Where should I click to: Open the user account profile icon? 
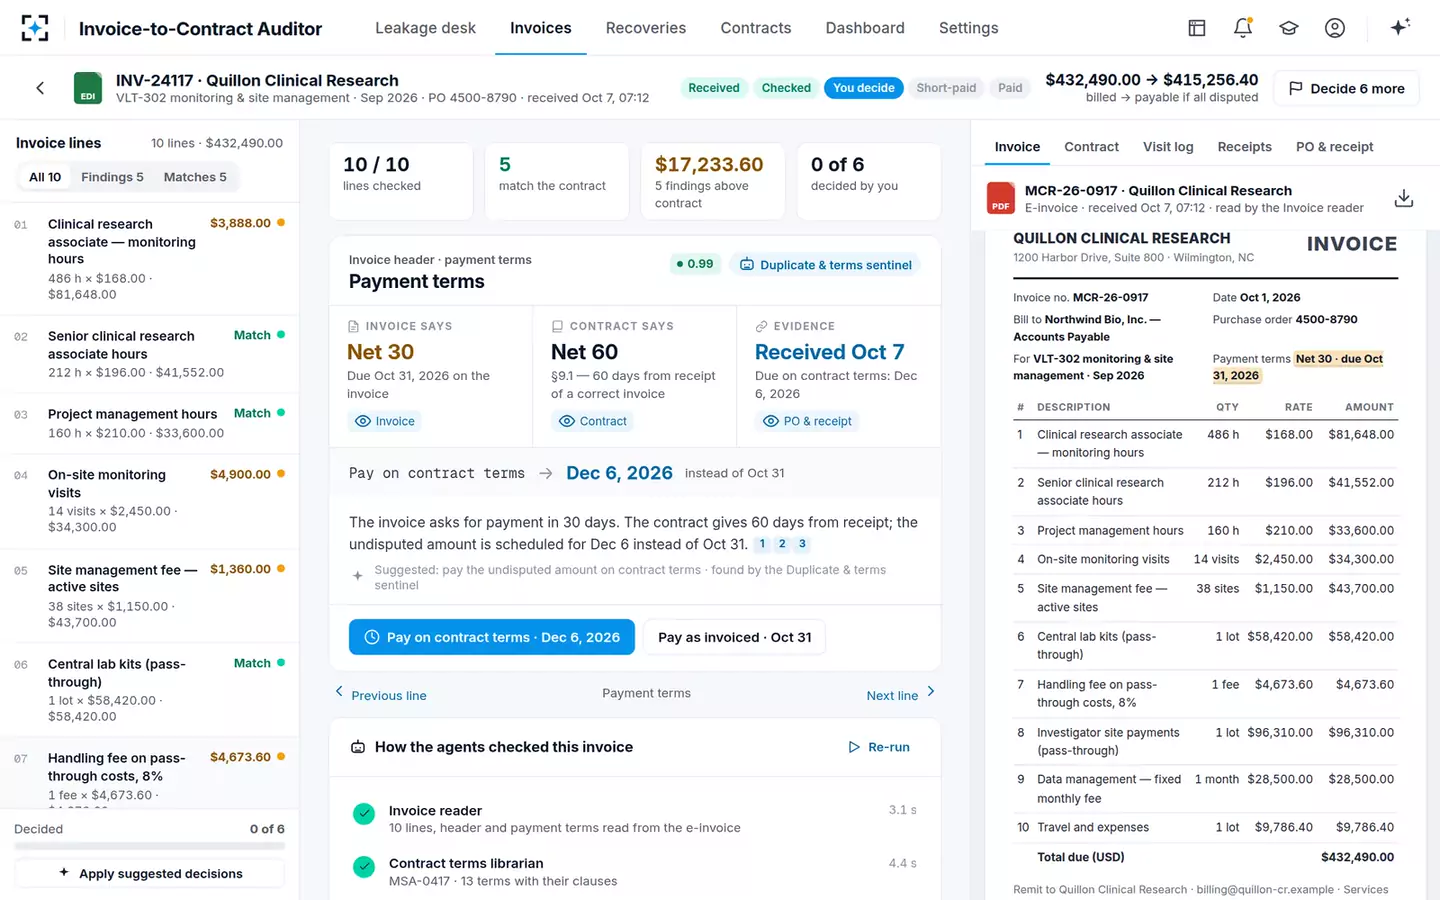click(1335, 28)
